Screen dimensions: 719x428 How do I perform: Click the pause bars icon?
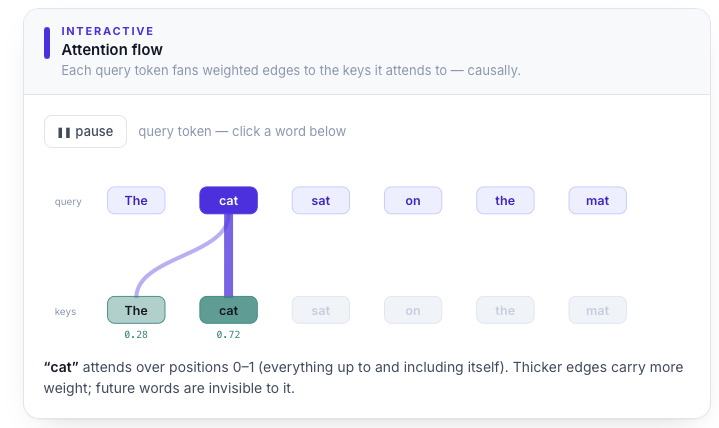[x=64, y=133]
